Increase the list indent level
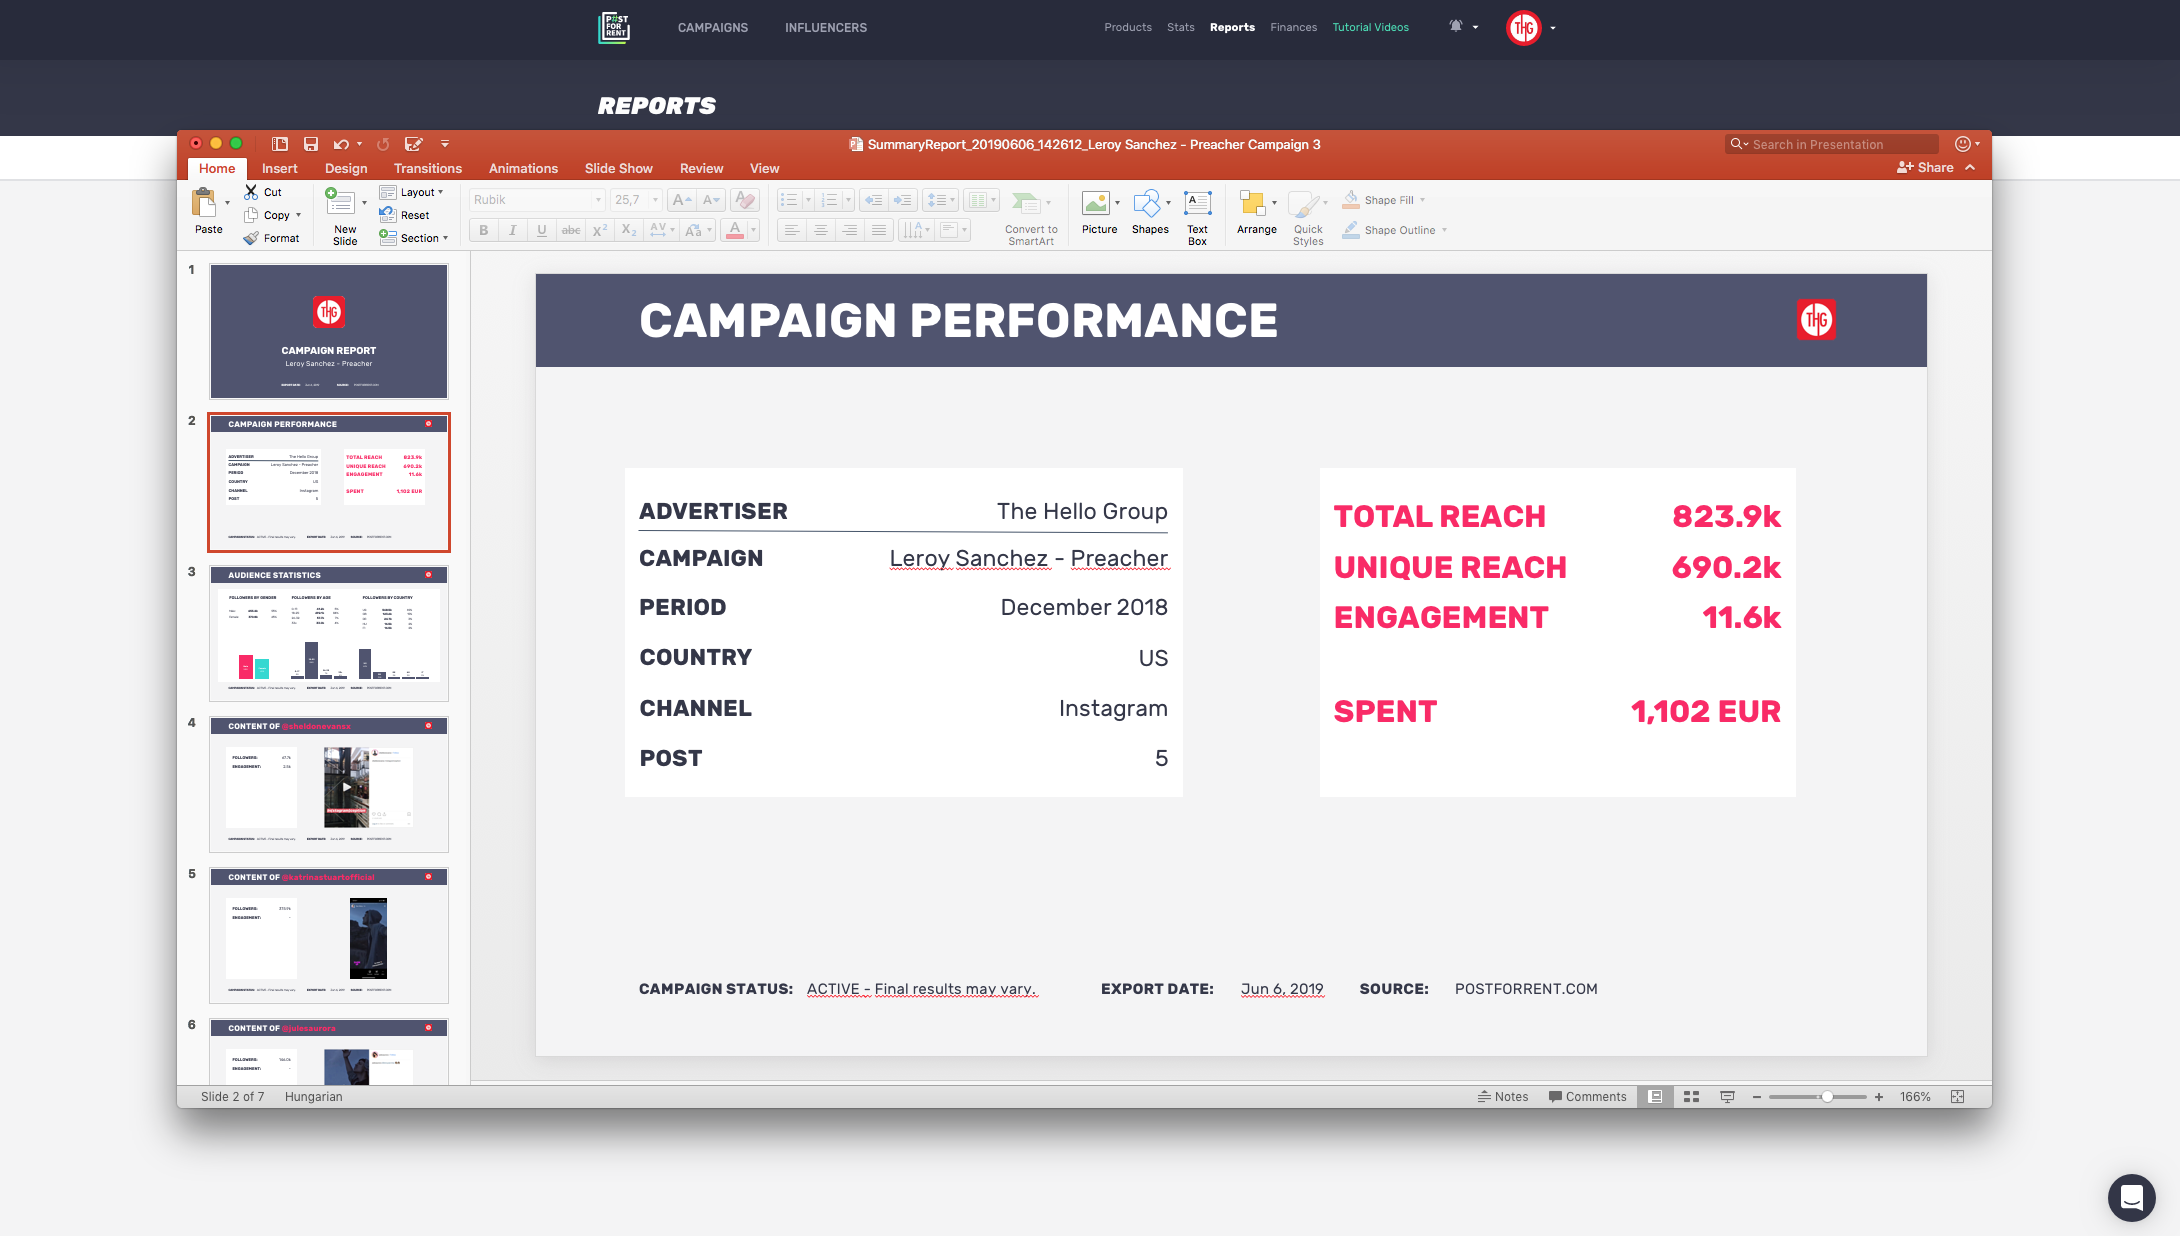The image size is (2180, 1236). 902,200
